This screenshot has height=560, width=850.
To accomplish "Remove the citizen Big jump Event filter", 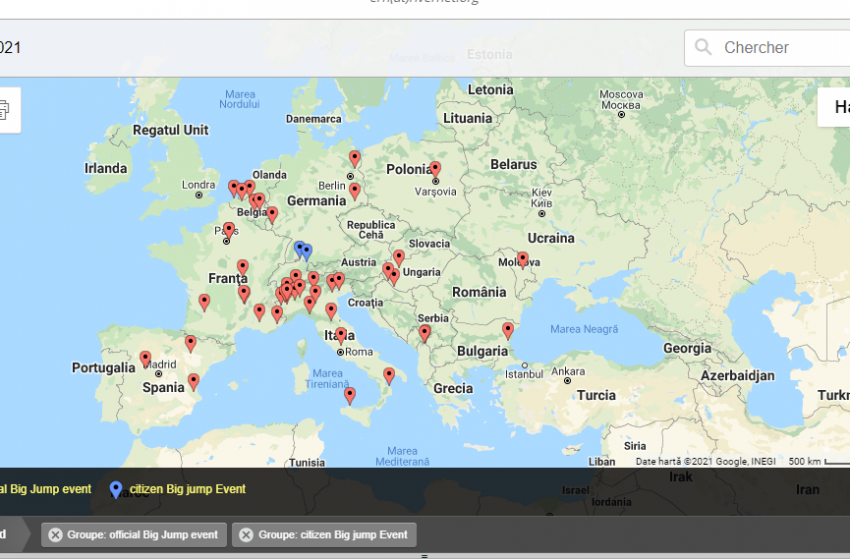I will 246,535.
